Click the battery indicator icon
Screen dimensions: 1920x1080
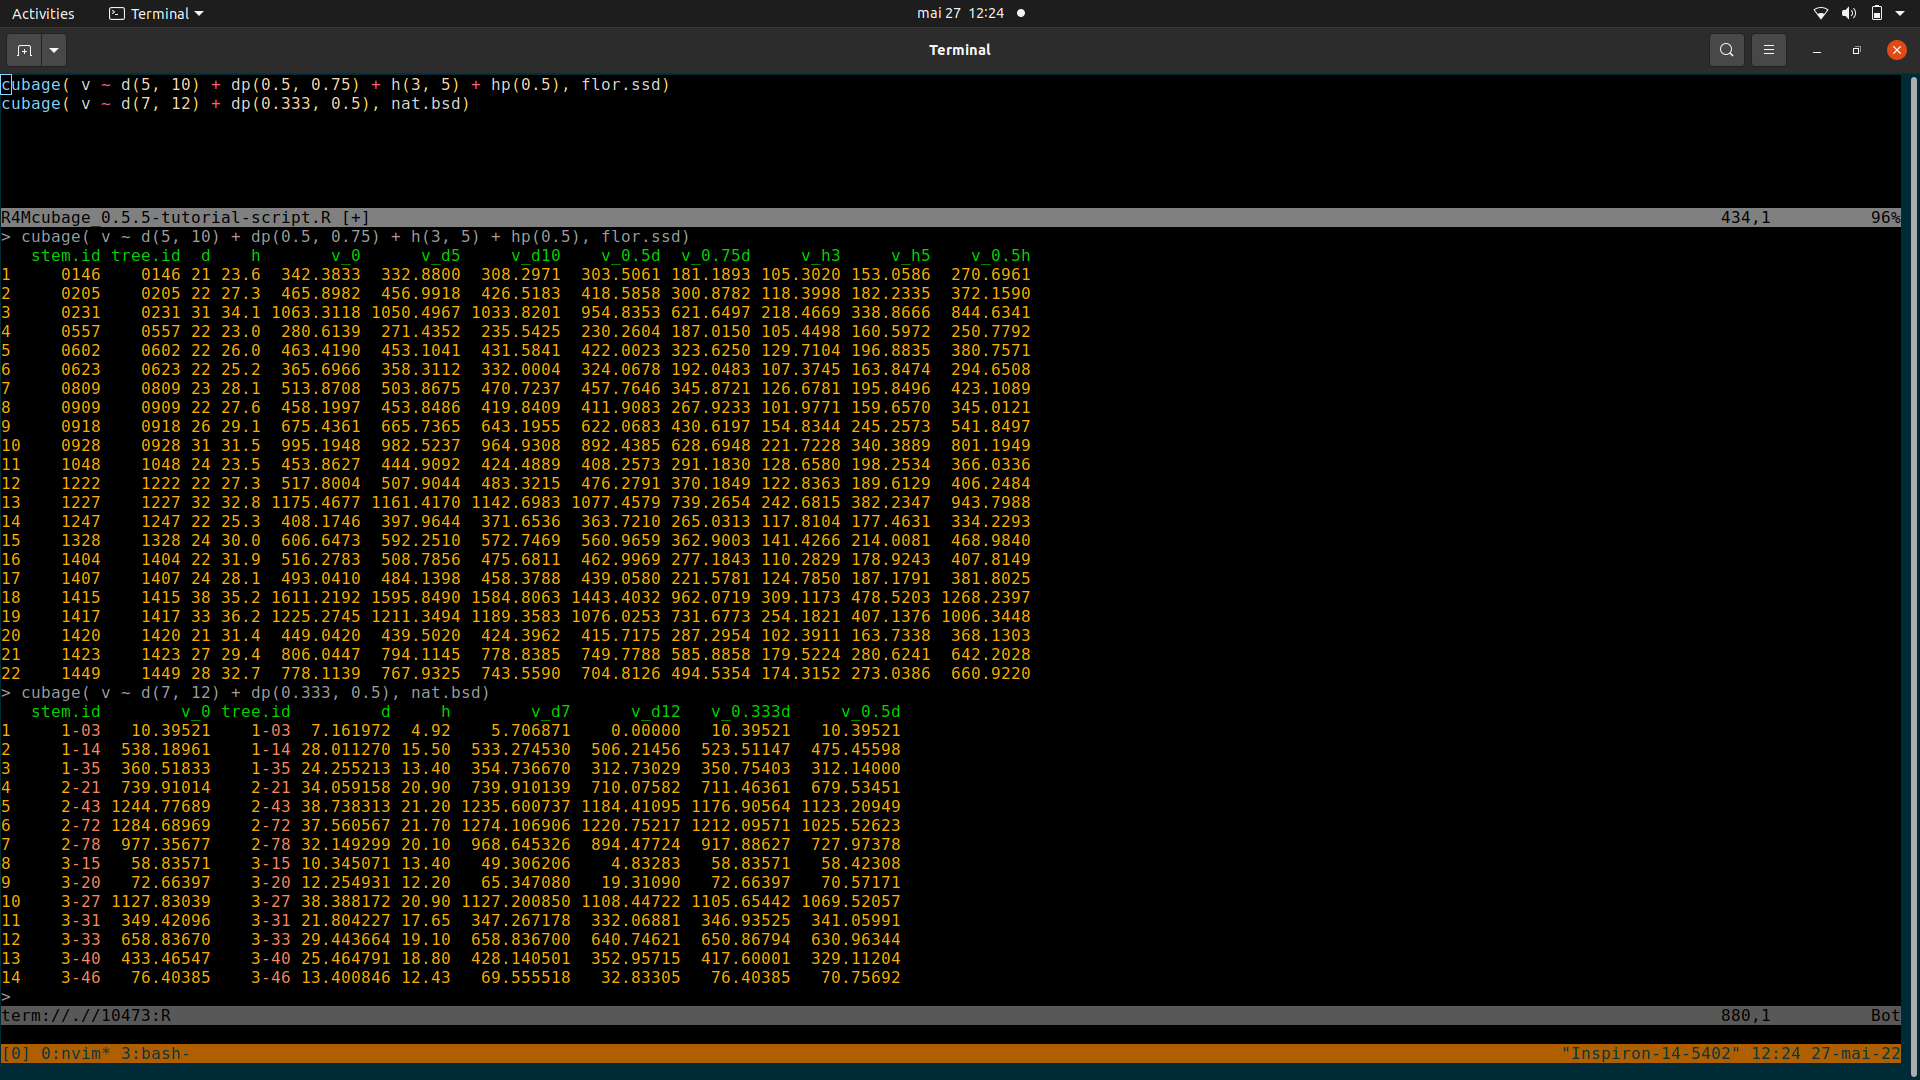pyautogui.click(x=1877, y=13)
